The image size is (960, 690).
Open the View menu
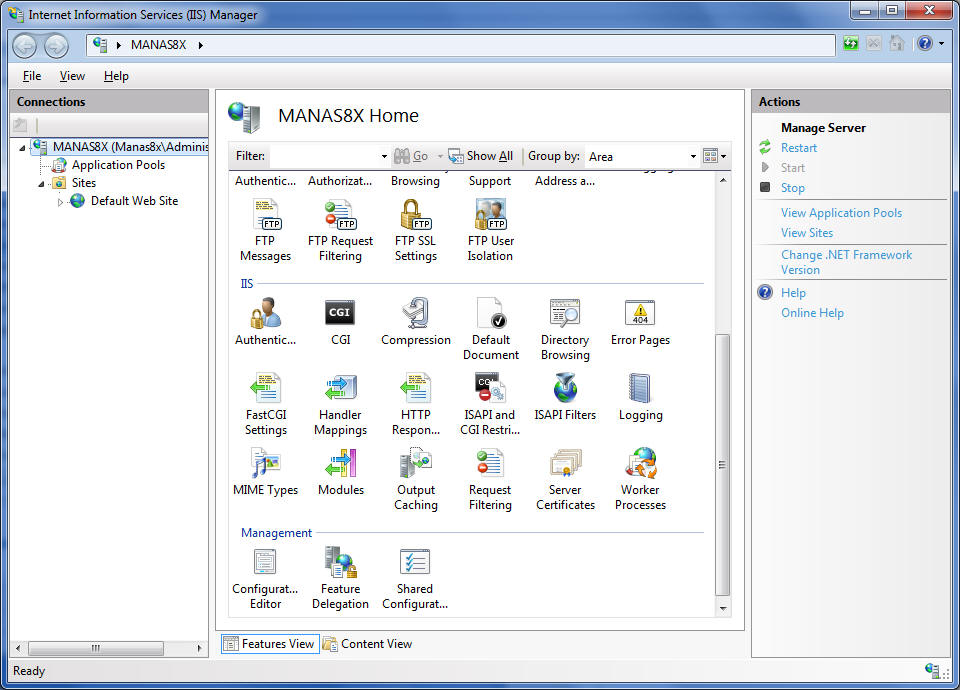[72, 76]
